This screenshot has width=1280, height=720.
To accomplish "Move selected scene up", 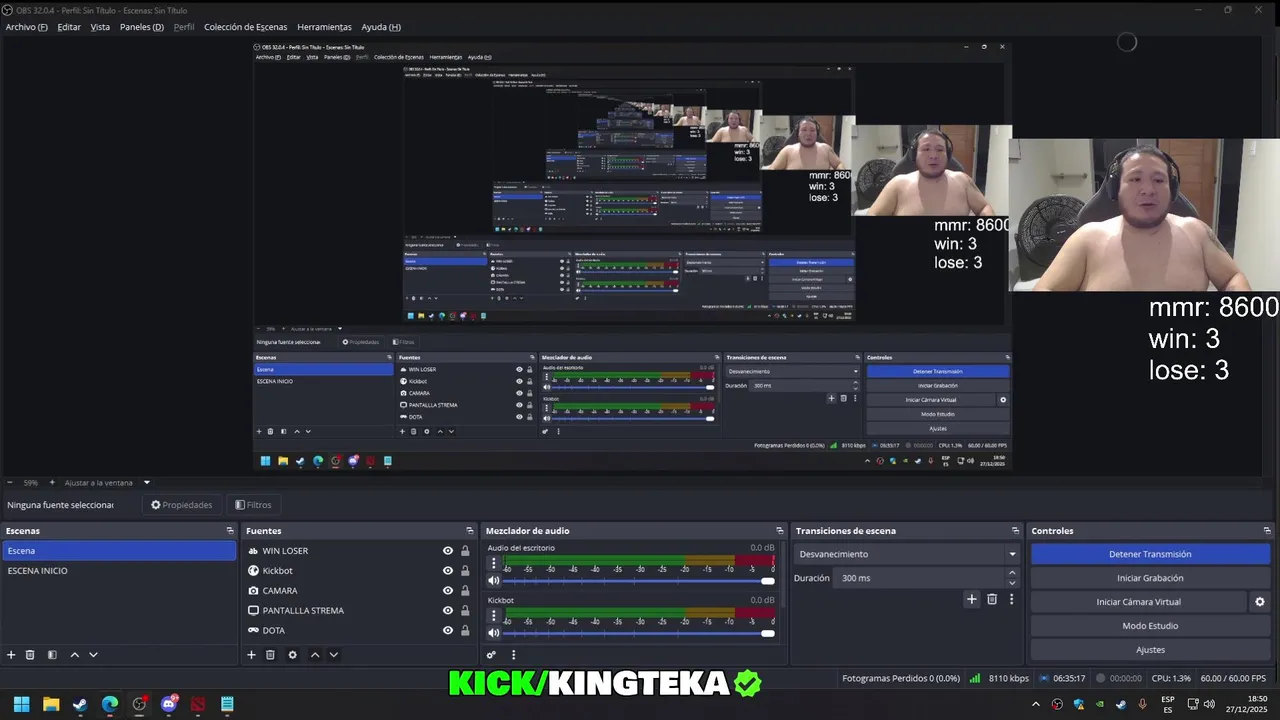I will click(x=74, y=655).
